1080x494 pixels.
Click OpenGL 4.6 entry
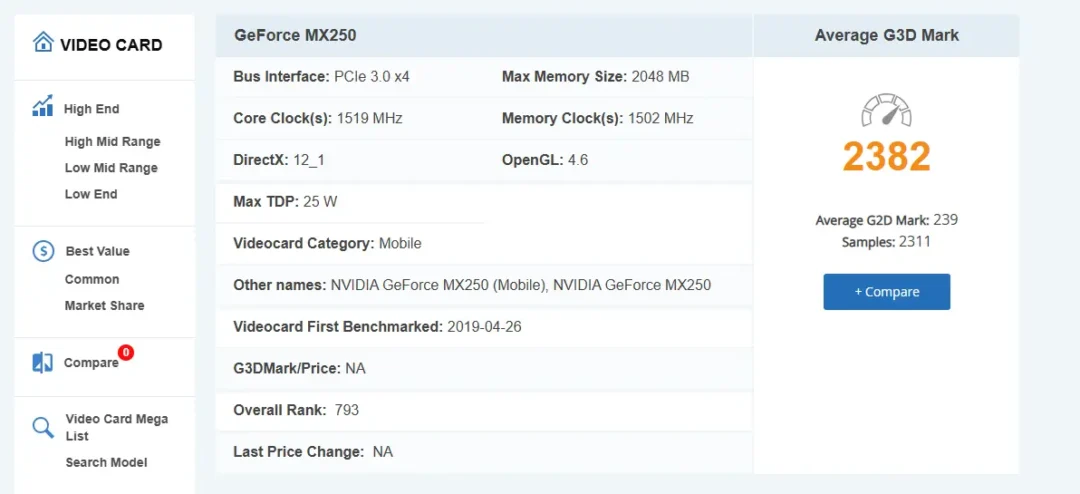pos(545,161)
